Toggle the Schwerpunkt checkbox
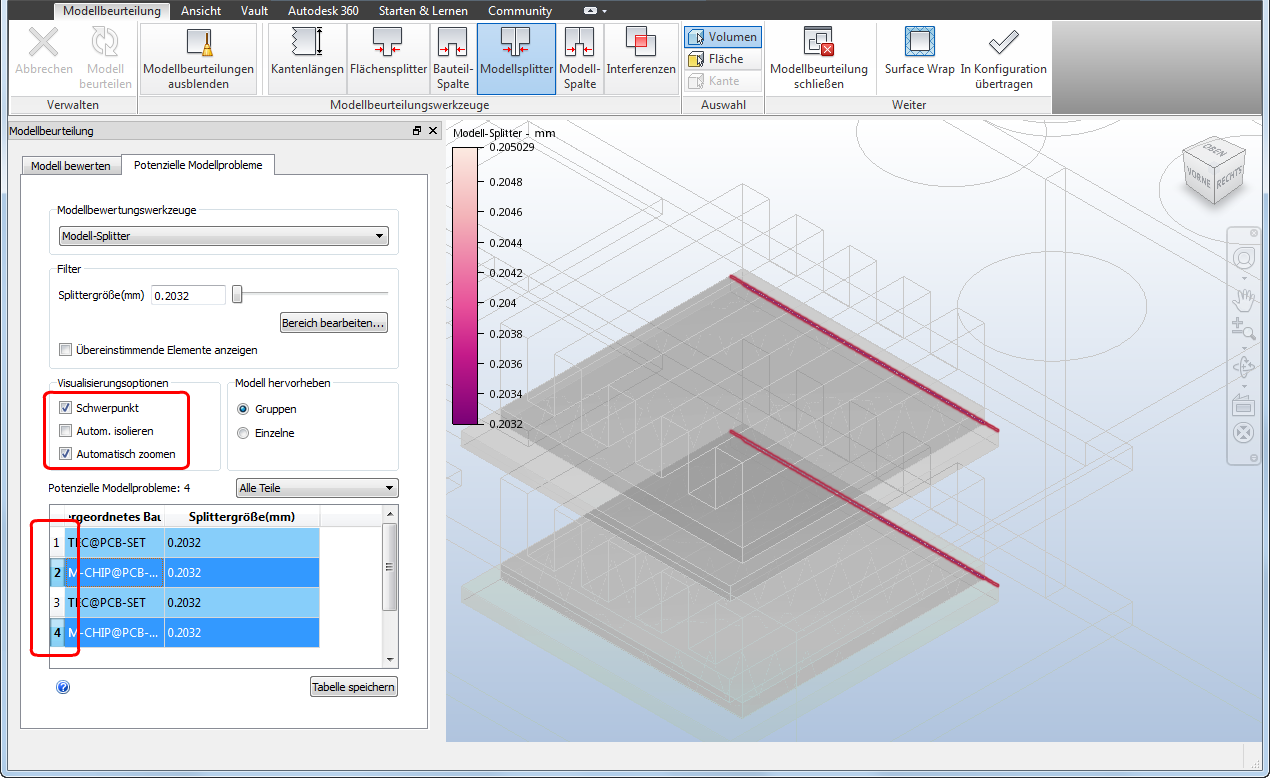Screen dimensions: 1270x778 click(66, 408)
